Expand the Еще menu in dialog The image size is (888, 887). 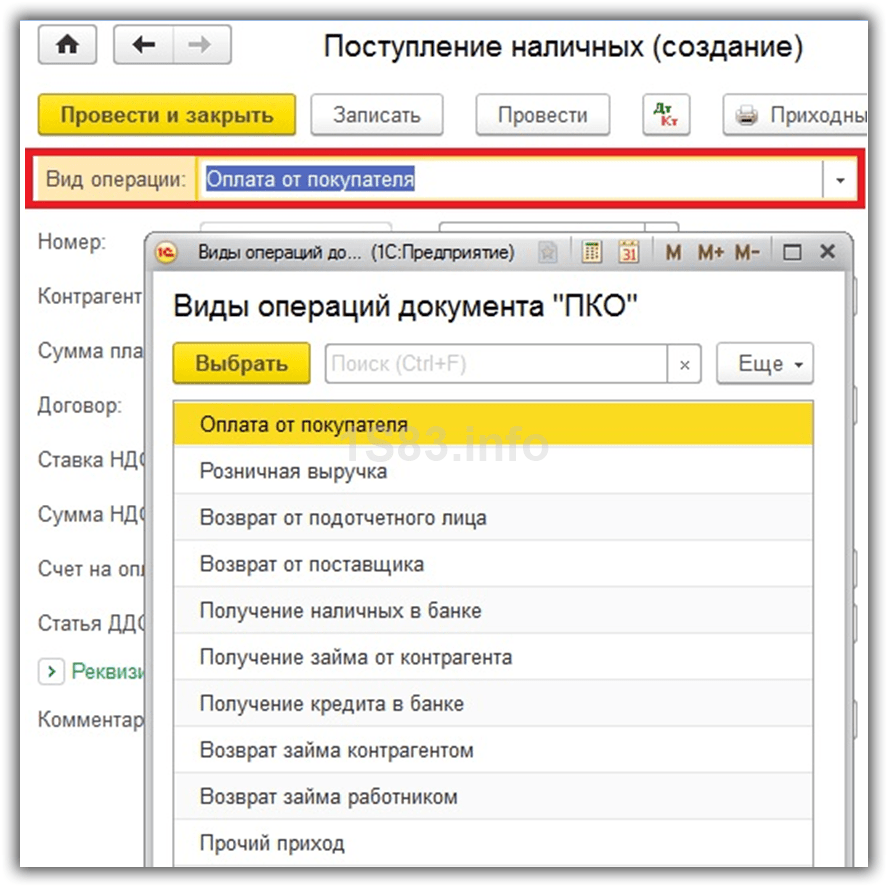click(x=764, y=365)
